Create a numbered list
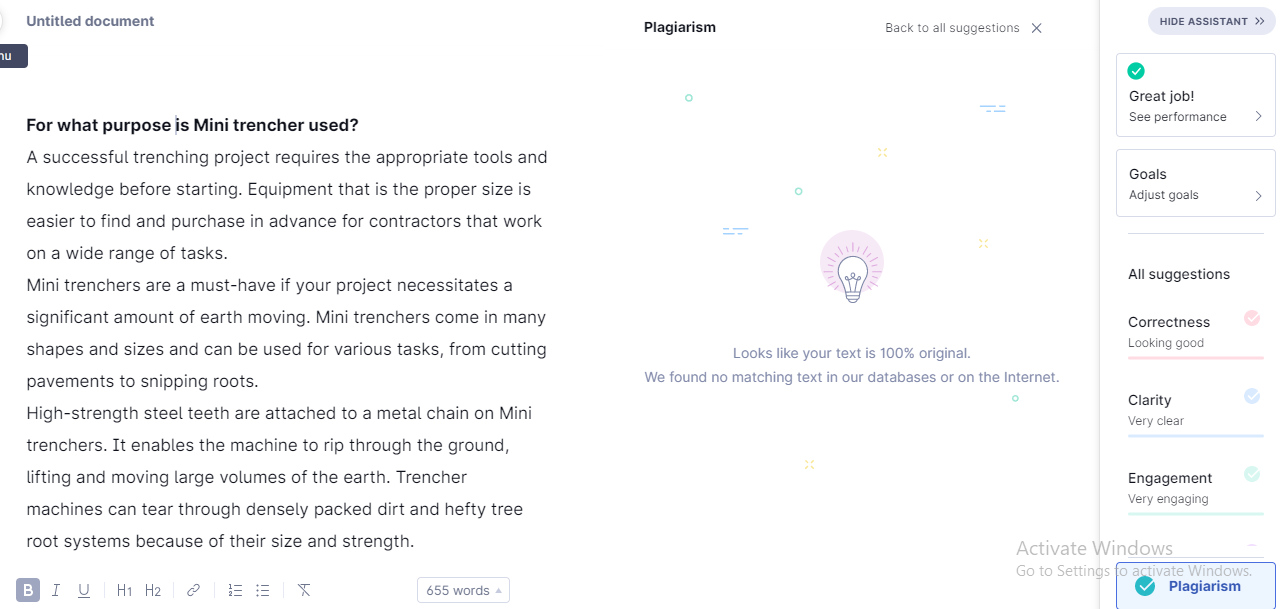 pyautogui.click(x=235, y=590)
